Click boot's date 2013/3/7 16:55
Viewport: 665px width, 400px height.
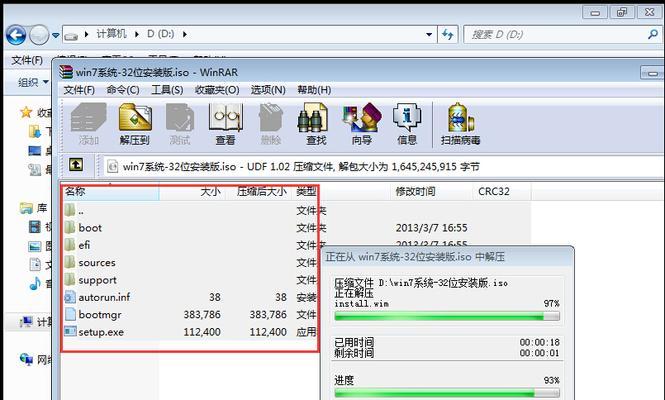pyautogui.click(x=431, y=228)
